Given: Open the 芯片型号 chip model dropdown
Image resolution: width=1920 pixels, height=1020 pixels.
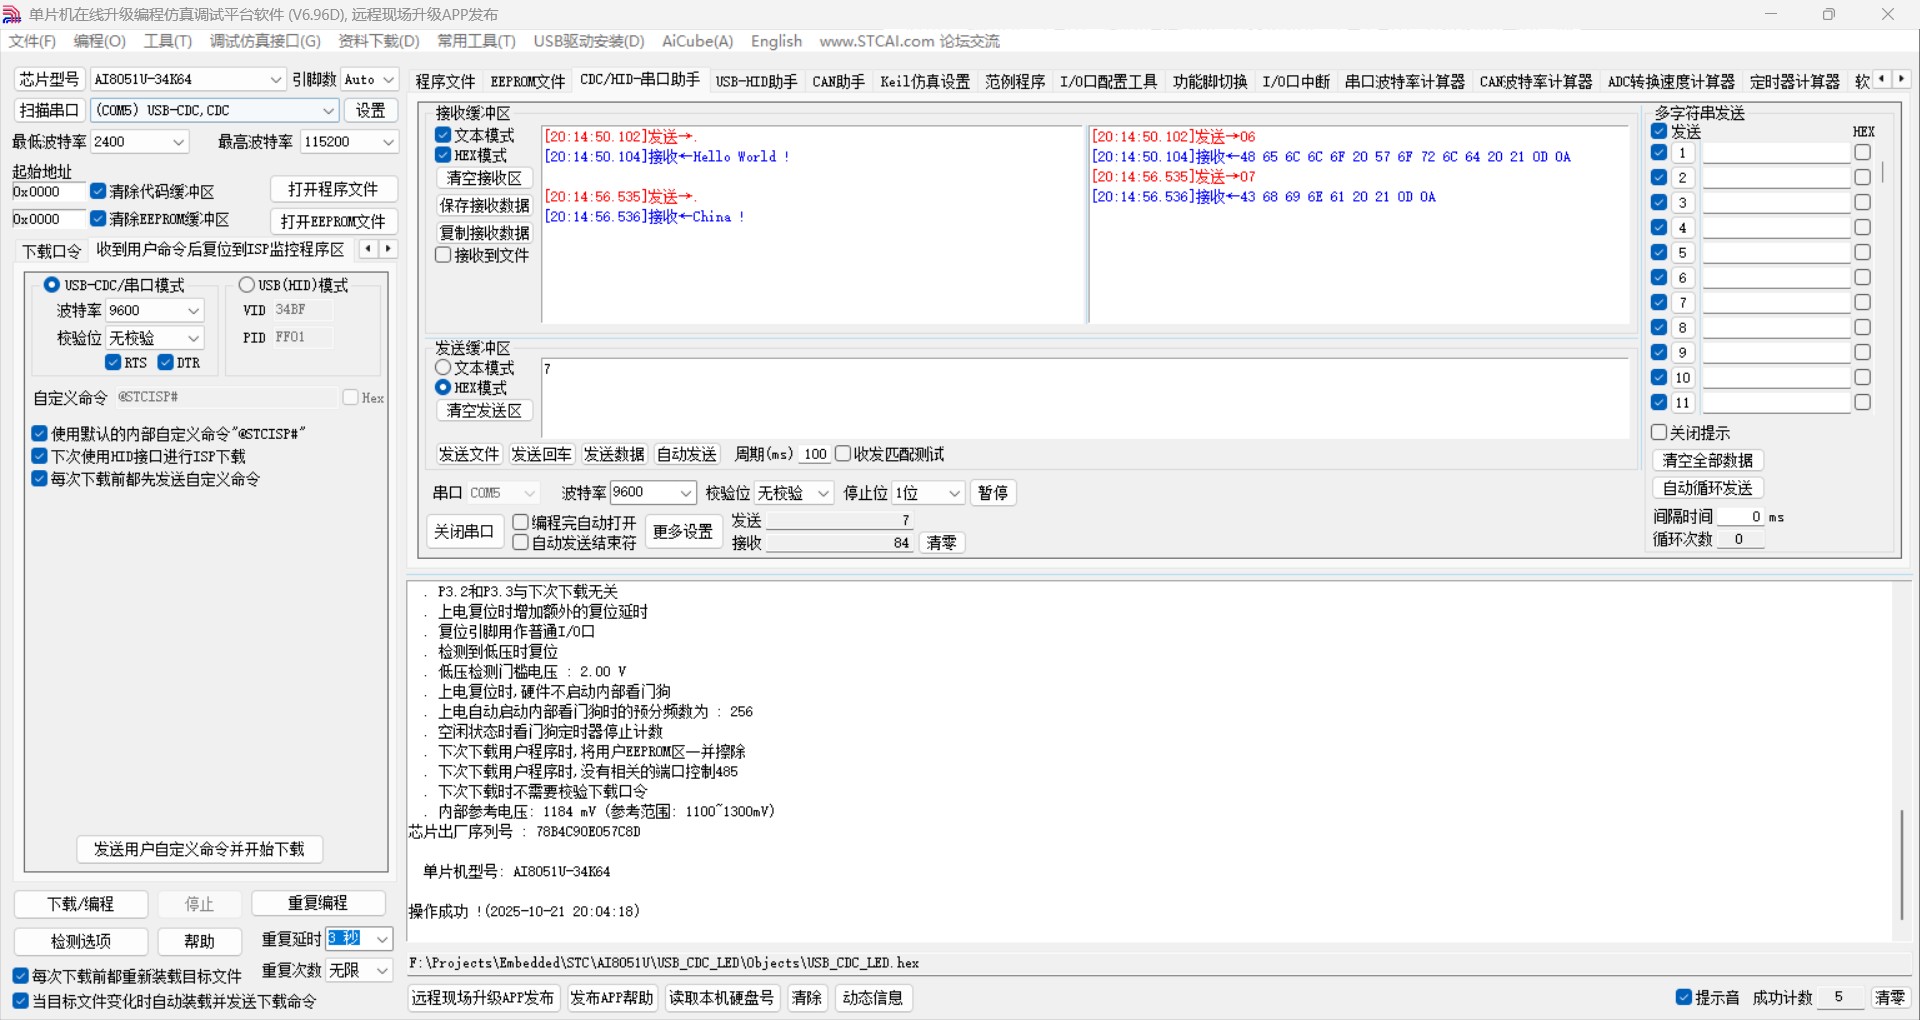Looking at the screenshot, I should (x=275, y=80).
